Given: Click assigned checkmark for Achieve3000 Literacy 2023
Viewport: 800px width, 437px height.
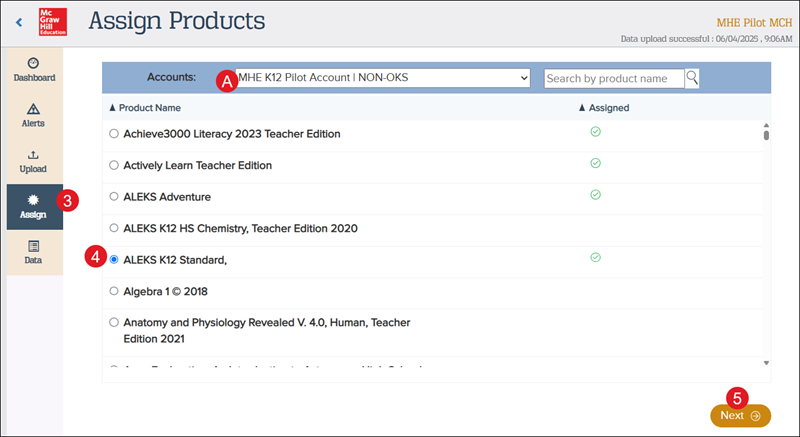Looking at the screenshot, I should [595, 132].
